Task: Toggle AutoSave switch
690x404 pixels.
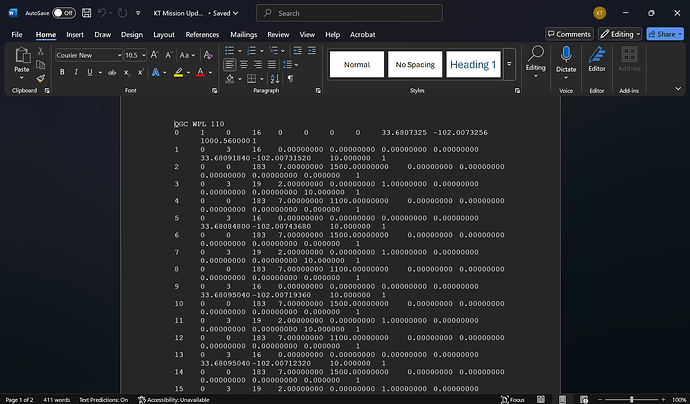Action: [x=64, y=13]
